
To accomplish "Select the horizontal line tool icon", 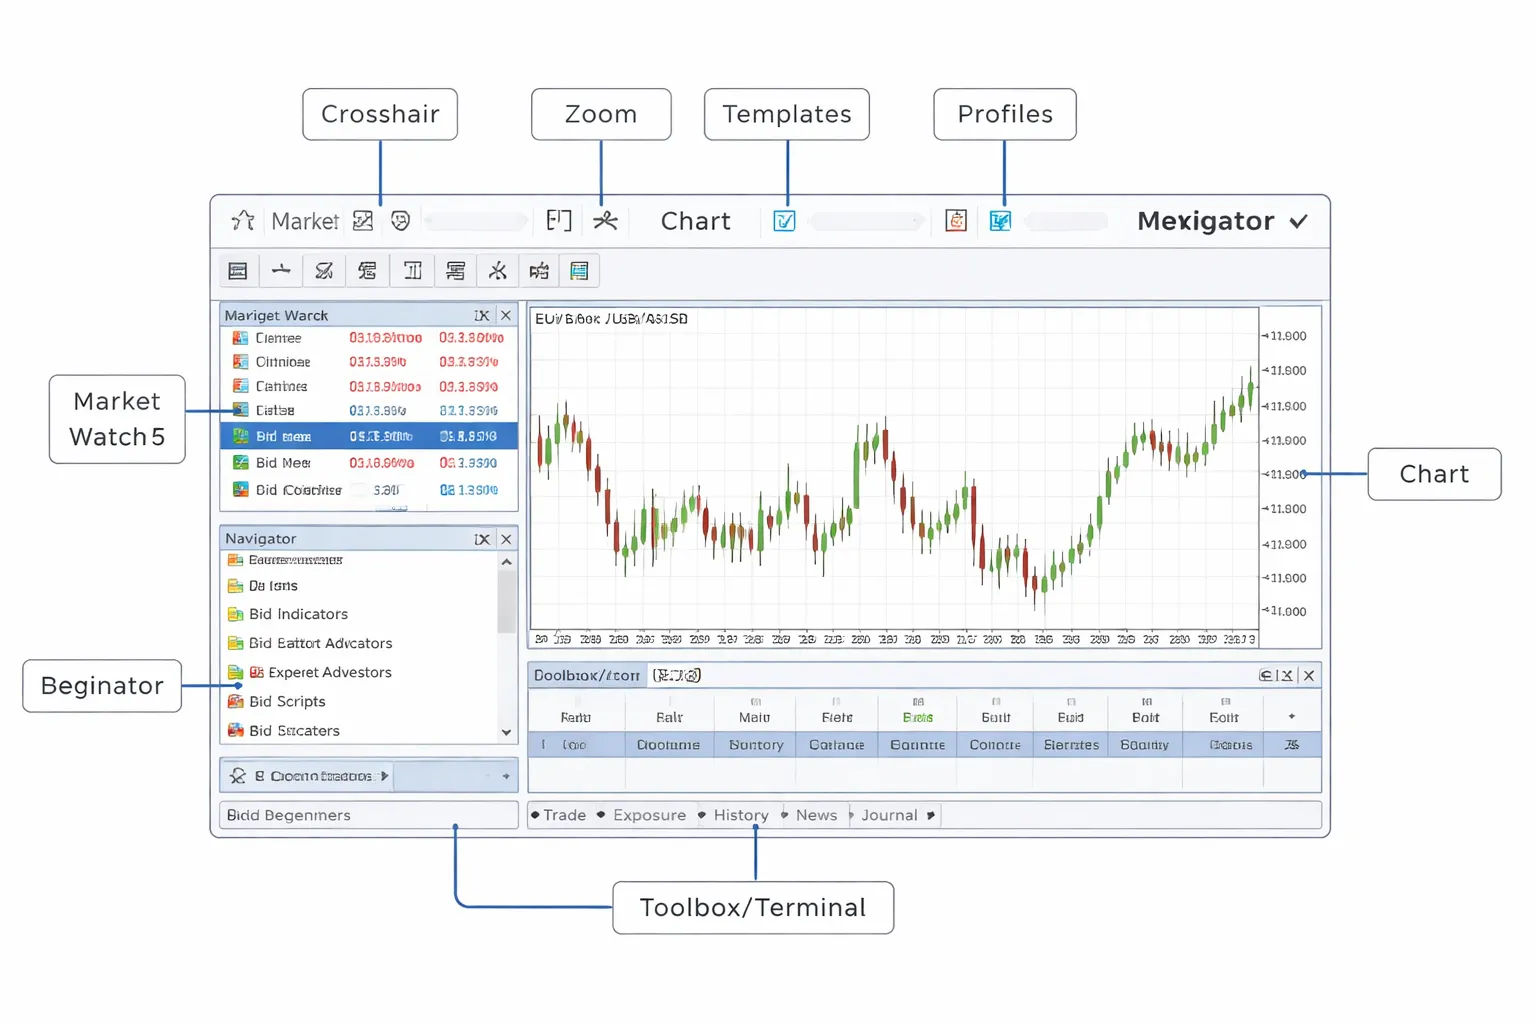I will [x=281, y=271].
